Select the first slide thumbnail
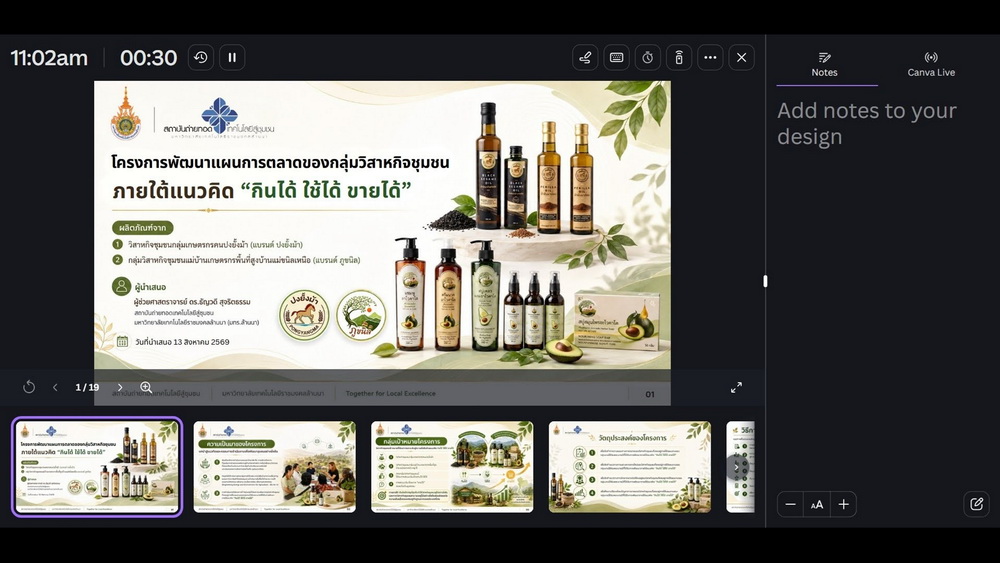 click(97, 467)
